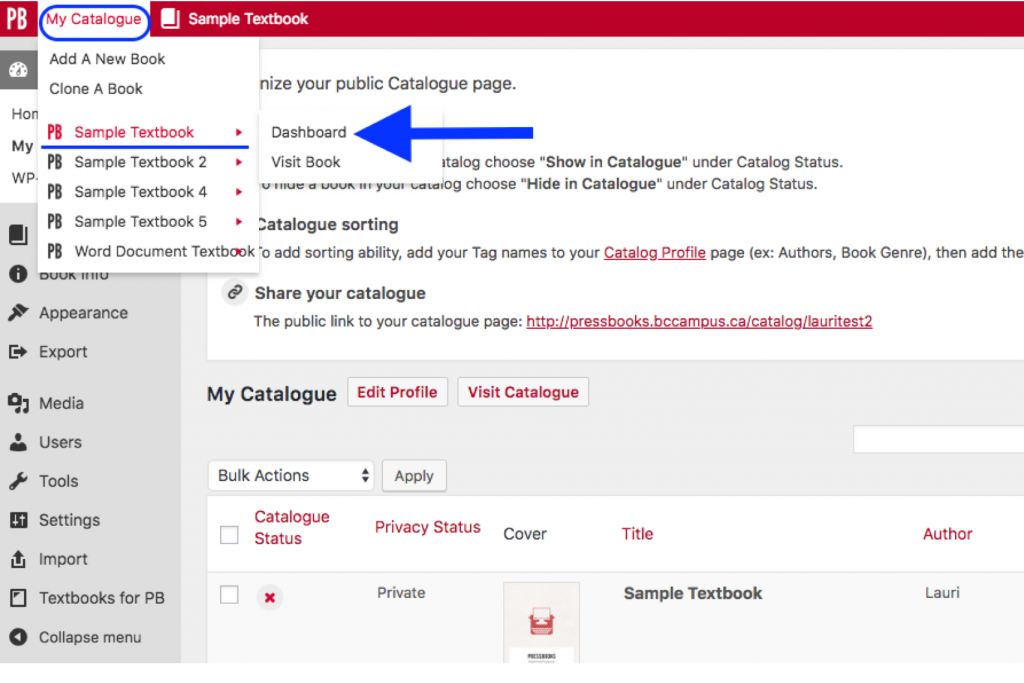Click PB icon next to Sample Textbook 4
The height and width of the screenshot is (683, 1024).
coord(55,192)
